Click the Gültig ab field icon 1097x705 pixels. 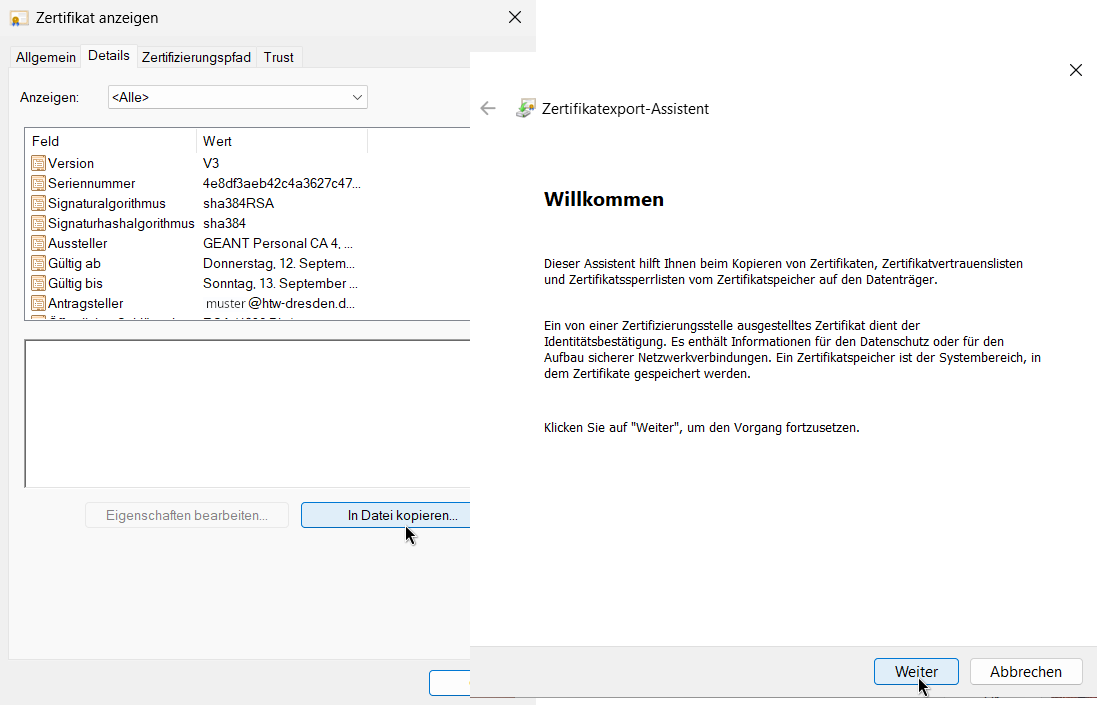click(x=39, y=263)
